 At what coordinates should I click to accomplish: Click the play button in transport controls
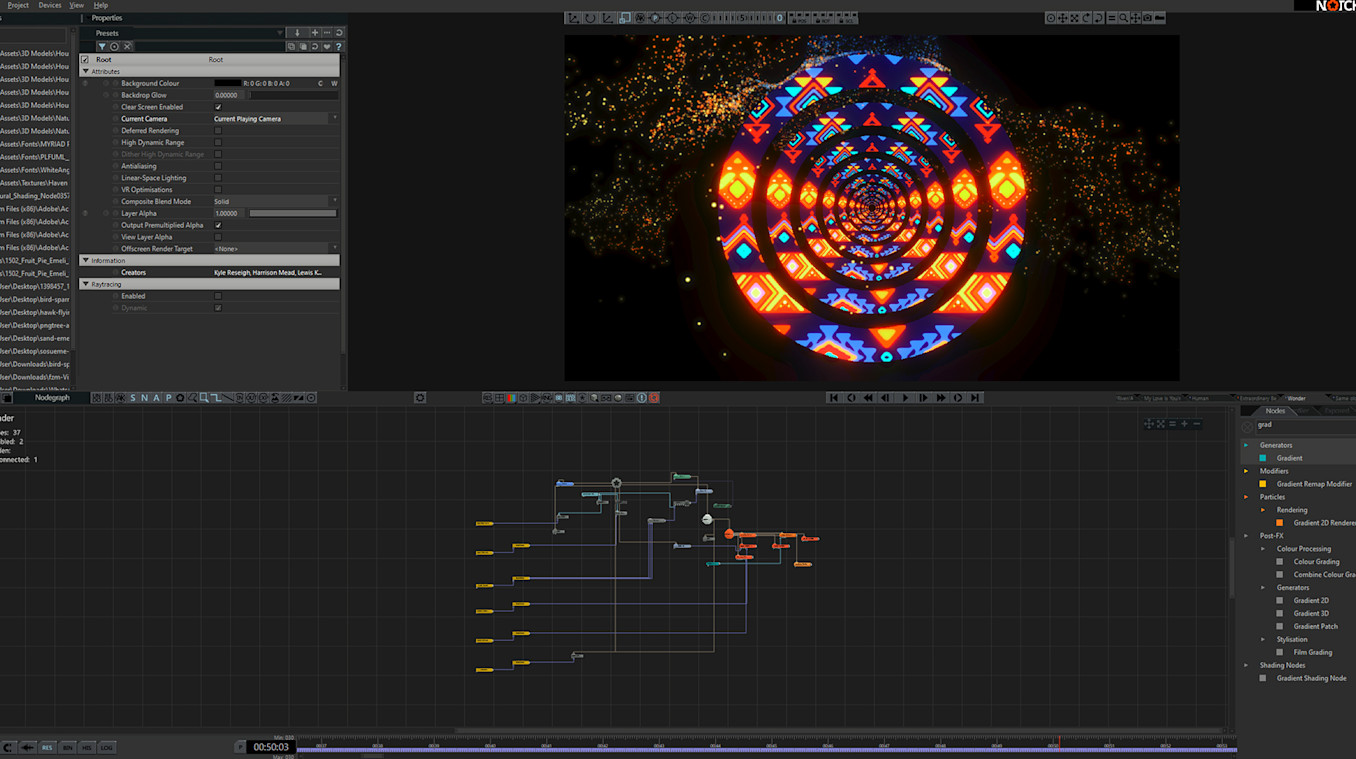tap(906, 398)
